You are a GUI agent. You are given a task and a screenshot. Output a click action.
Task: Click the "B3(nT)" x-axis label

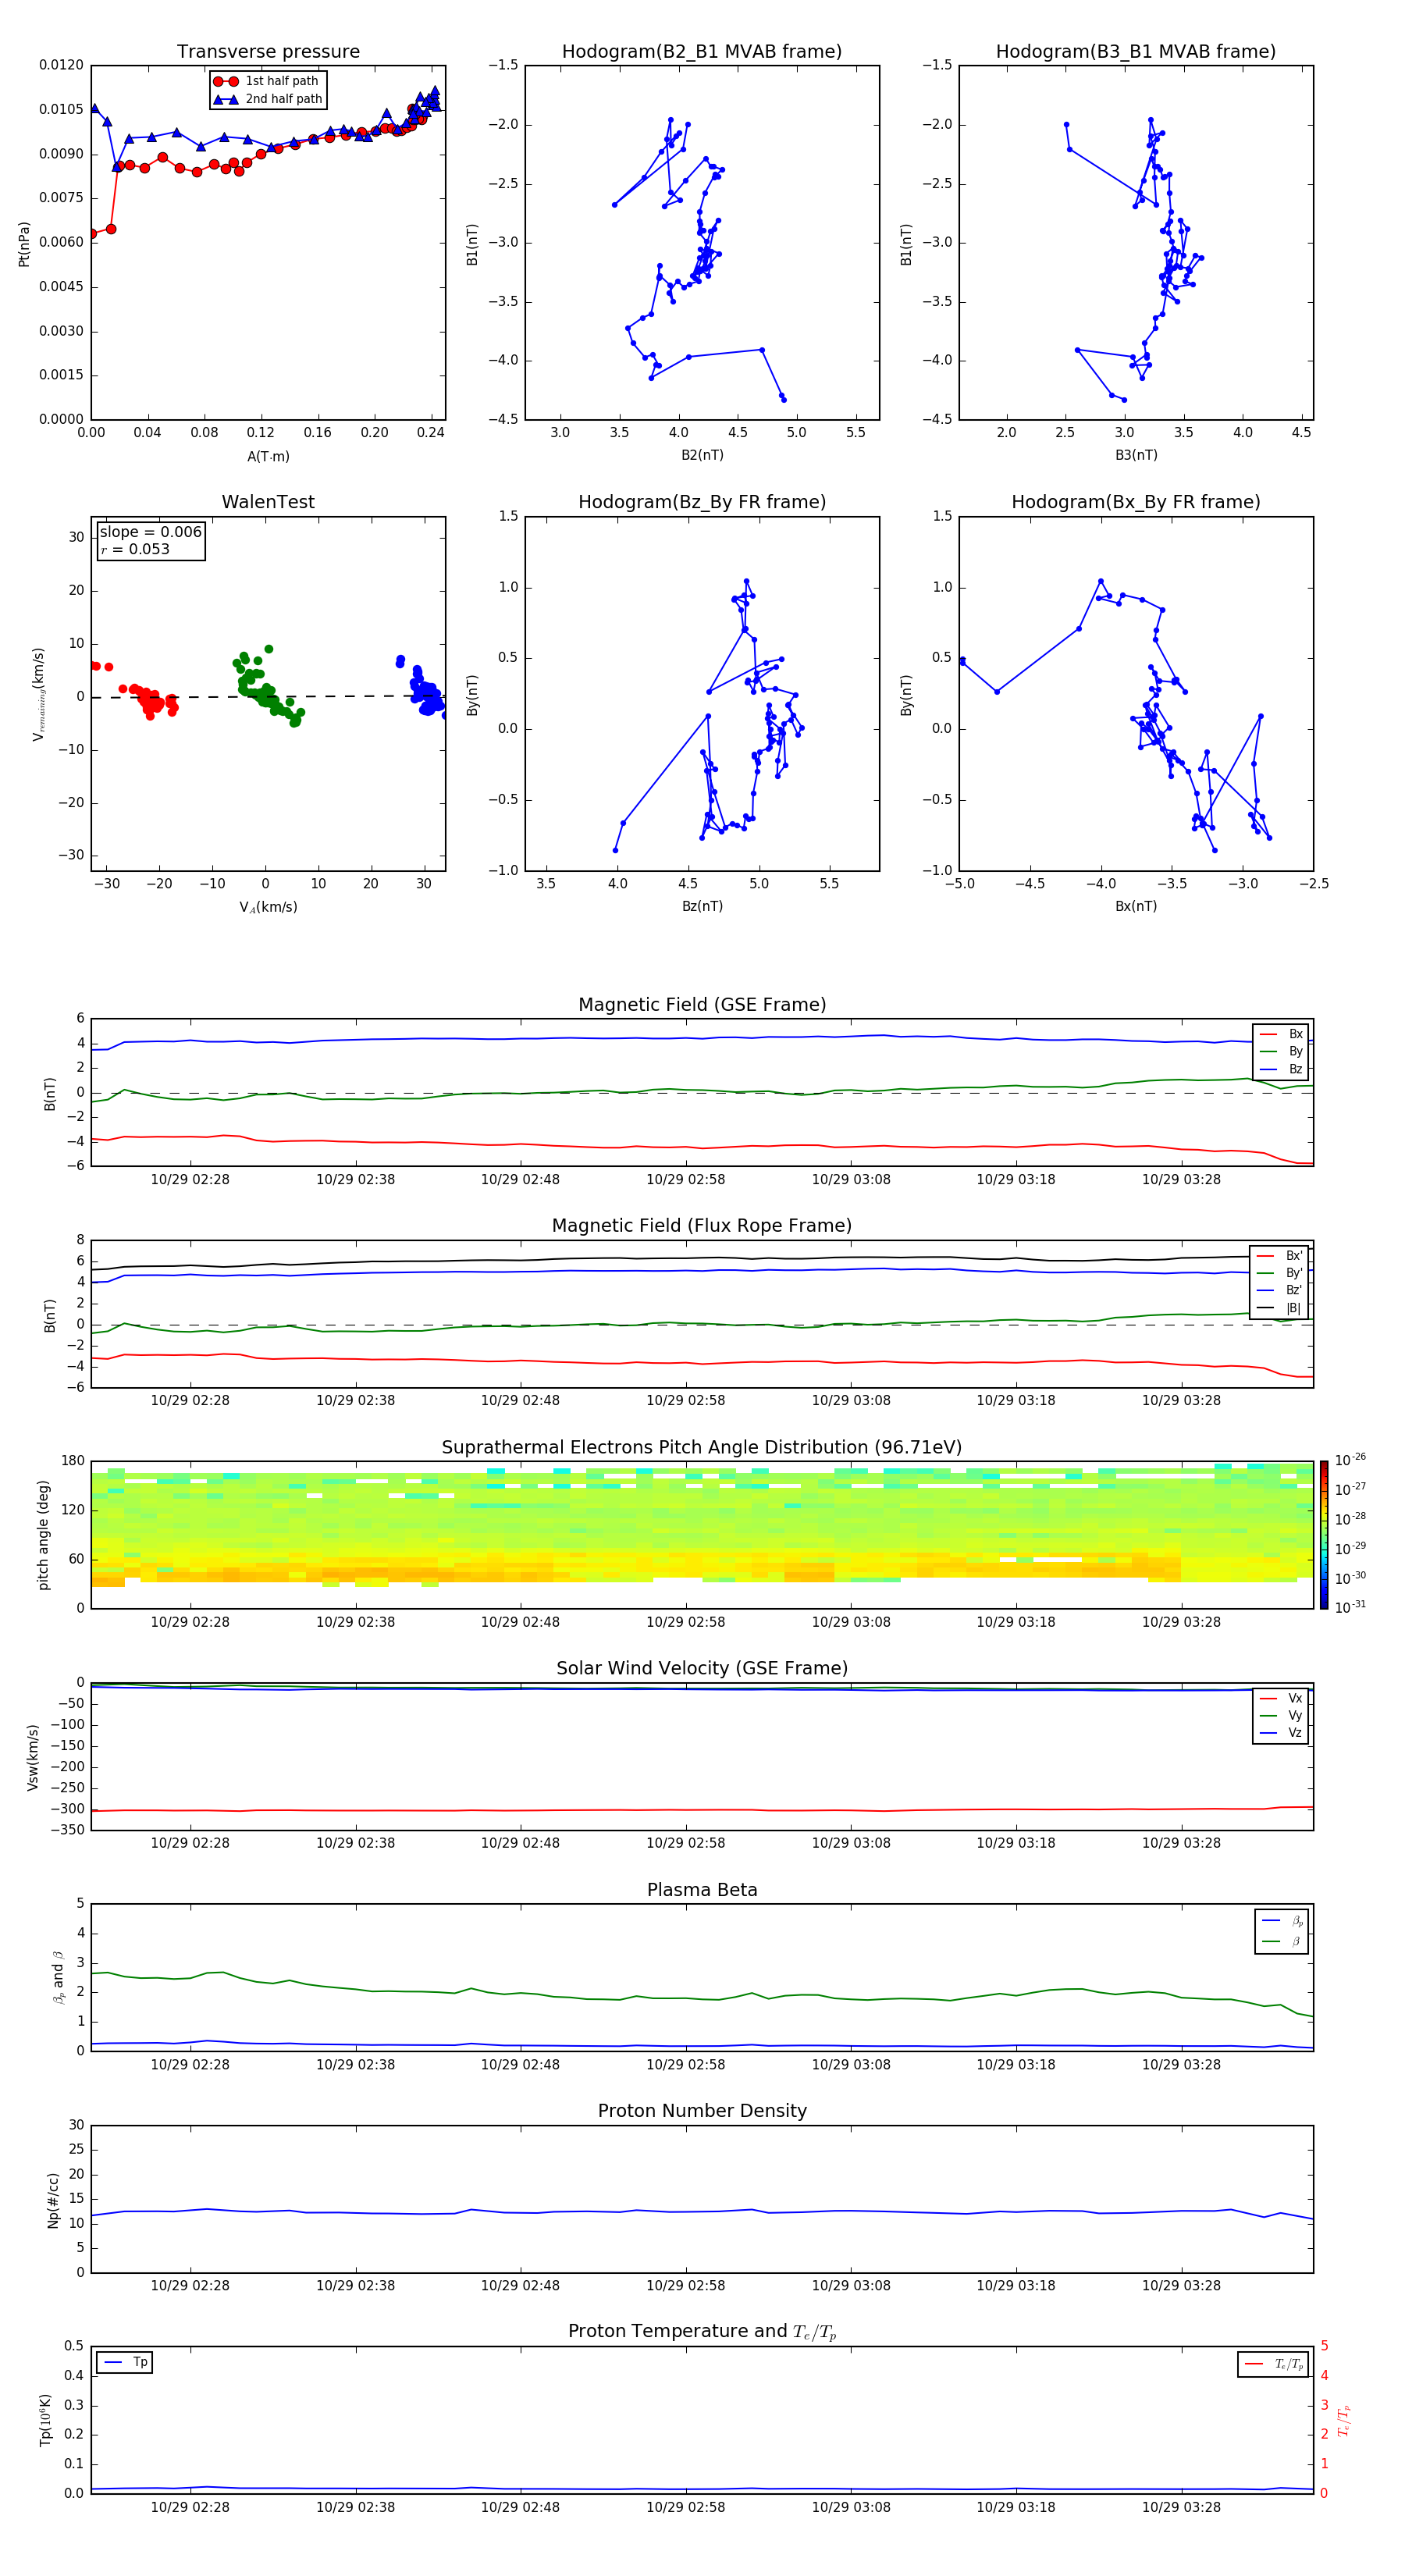1136,455
